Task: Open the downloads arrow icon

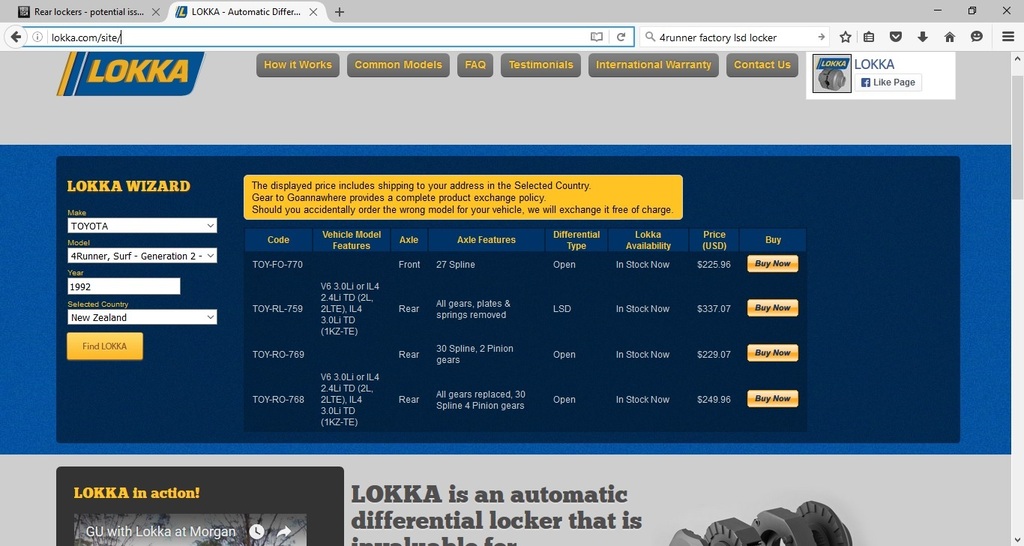Action: coord(922,37)
